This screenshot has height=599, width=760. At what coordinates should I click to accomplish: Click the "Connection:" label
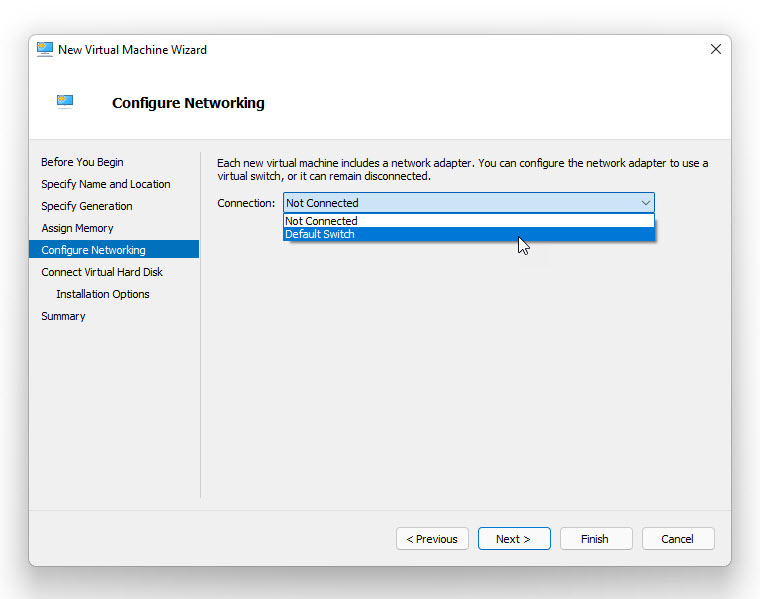click(246, 203)
